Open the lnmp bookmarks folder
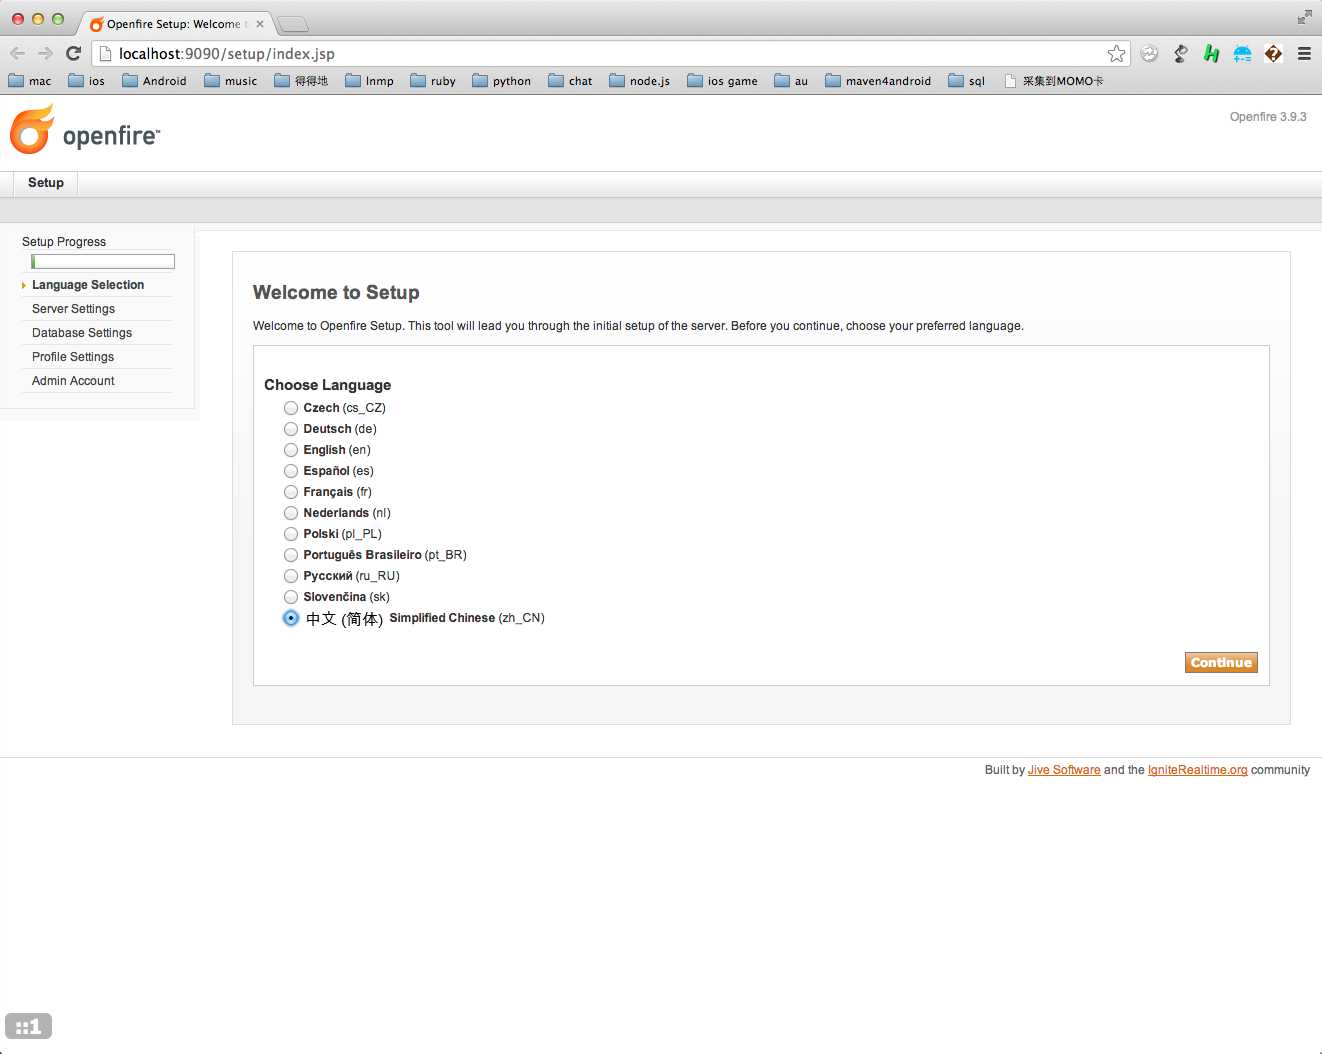Viewport: 1322px width, 1054px height. (369, 81)
